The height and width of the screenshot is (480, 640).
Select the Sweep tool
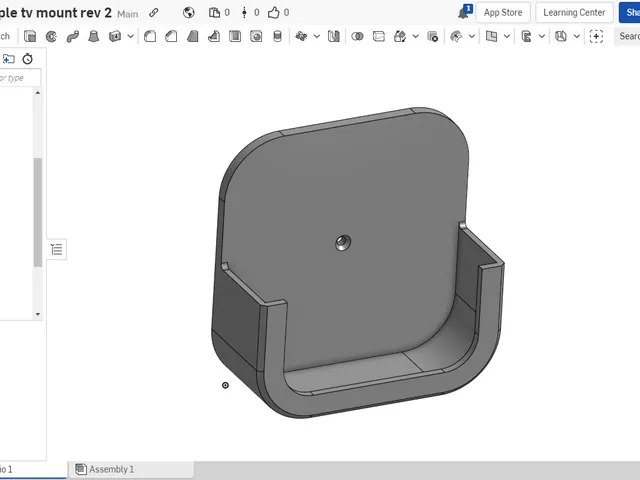(x=73, y=36)
